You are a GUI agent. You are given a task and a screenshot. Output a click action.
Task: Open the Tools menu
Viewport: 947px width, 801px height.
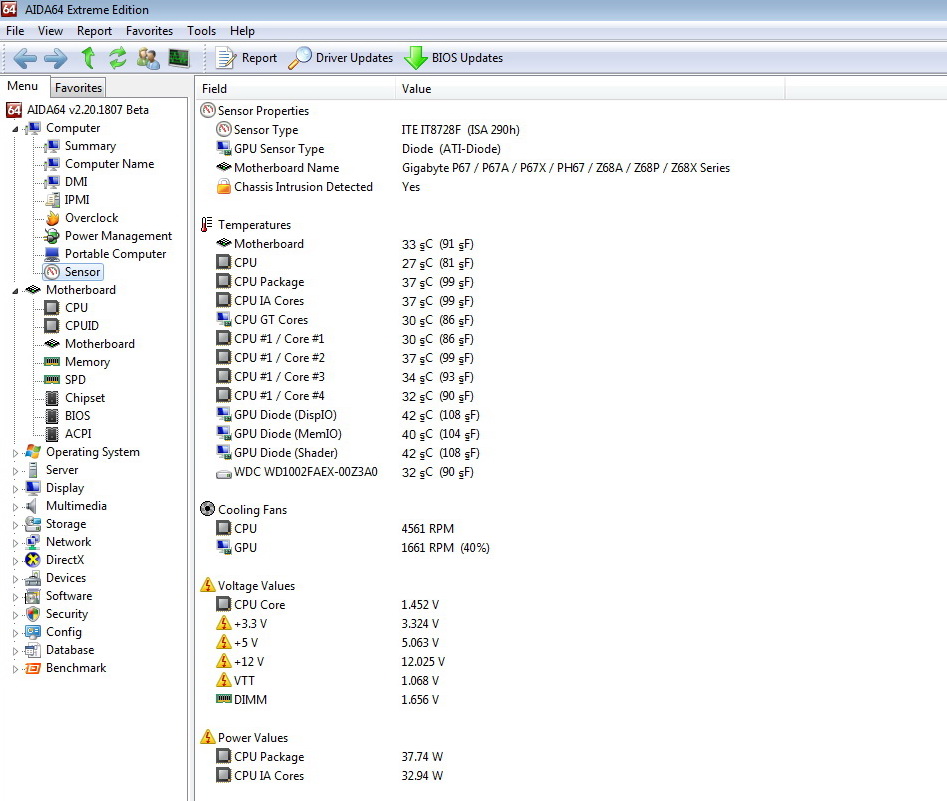pyautogui.click(x=201, y=31)
